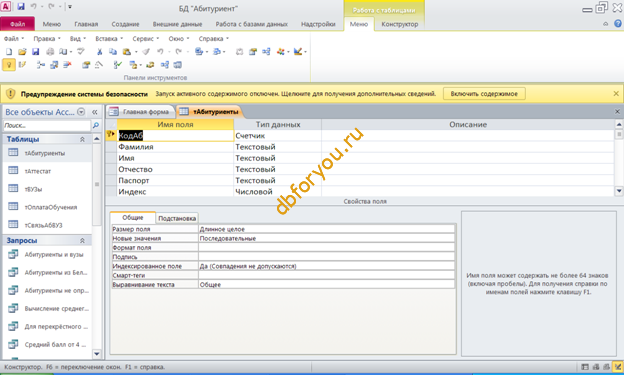The width and height of the screenshot is (624, 375).
Task: Open the Paste icon dropdown arrow
Action: (136, 52)
